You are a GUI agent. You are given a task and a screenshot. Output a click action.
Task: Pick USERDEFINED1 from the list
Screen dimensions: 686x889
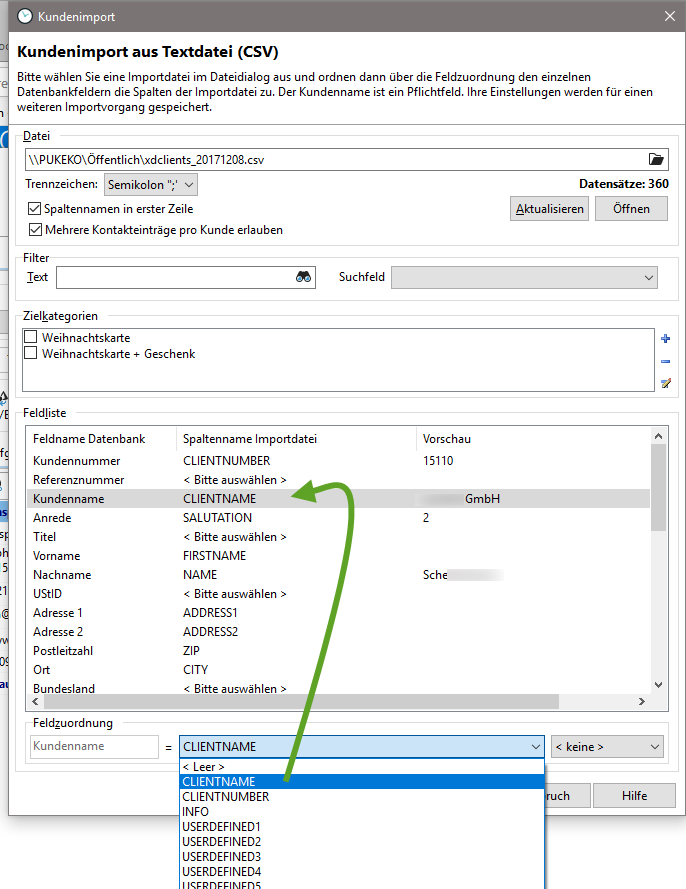[x=221, y=827]
